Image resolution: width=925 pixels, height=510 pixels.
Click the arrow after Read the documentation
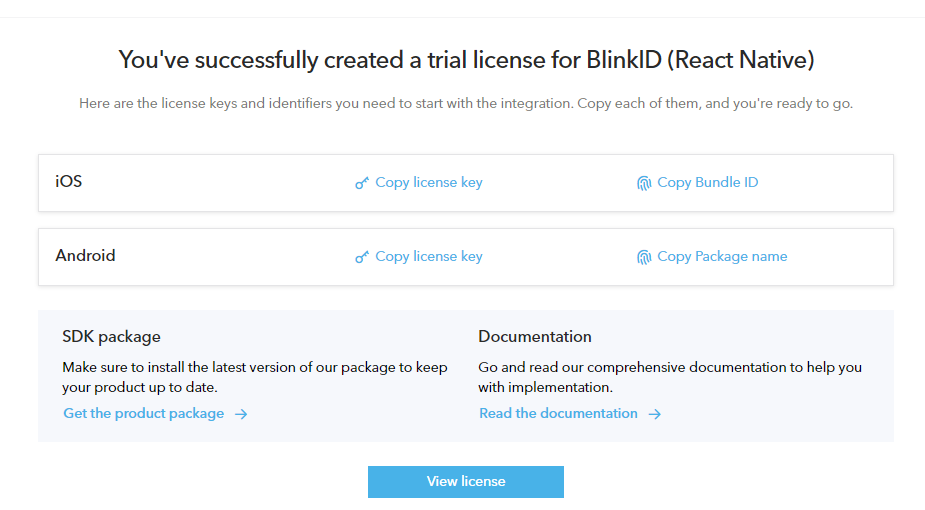click(x=654, y=414)
